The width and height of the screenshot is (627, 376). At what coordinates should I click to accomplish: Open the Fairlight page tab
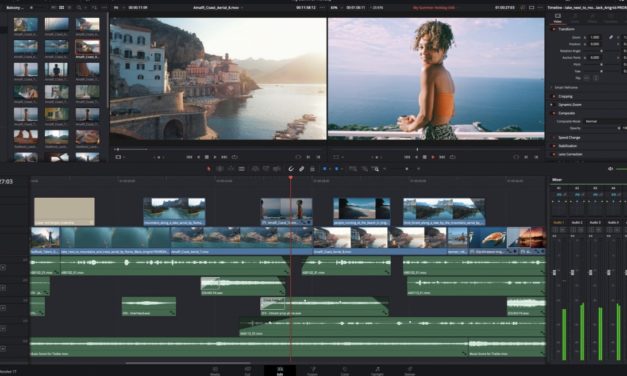coord(377,371)
